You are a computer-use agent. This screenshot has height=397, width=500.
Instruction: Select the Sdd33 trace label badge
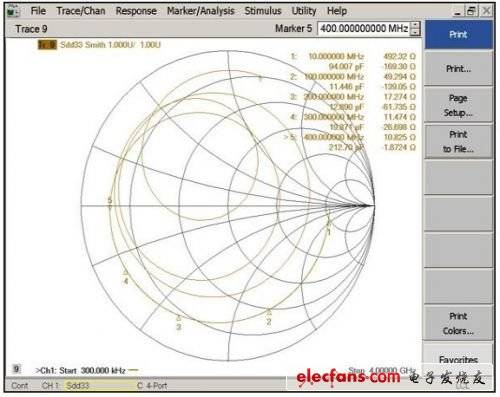[47, 45]
